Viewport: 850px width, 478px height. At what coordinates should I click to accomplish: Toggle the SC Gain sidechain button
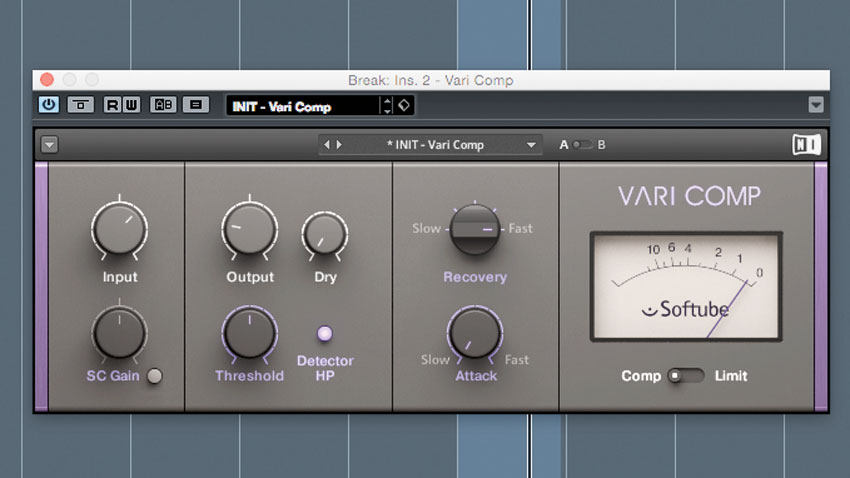coord(154,376)
